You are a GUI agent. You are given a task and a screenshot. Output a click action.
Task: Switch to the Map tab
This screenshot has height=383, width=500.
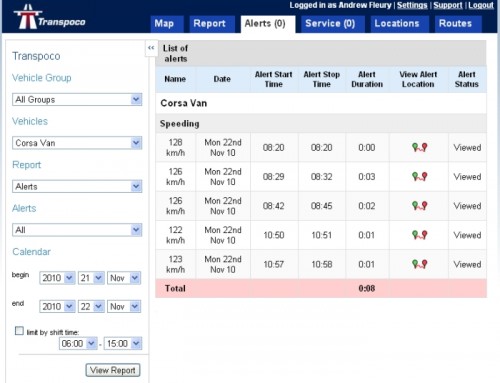pos(165,24)
